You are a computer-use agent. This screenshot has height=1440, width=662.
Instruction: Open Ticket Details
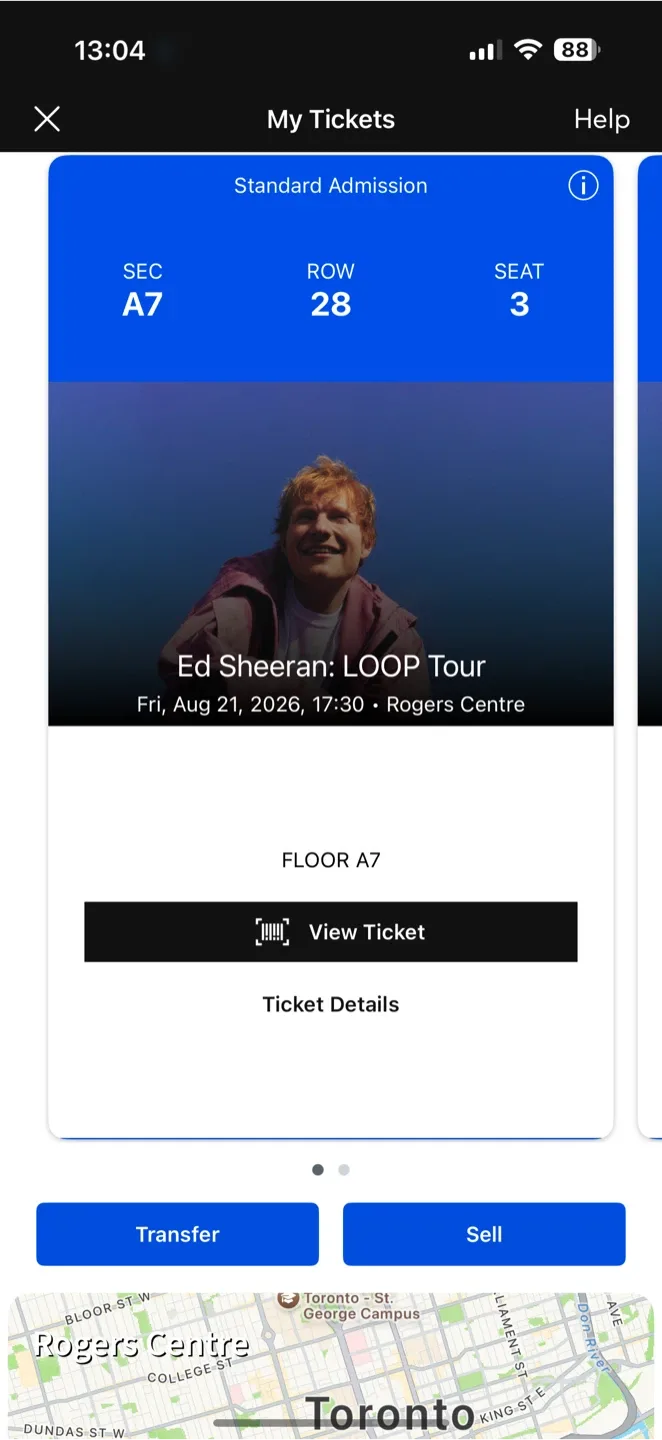tap(330, 1004)
